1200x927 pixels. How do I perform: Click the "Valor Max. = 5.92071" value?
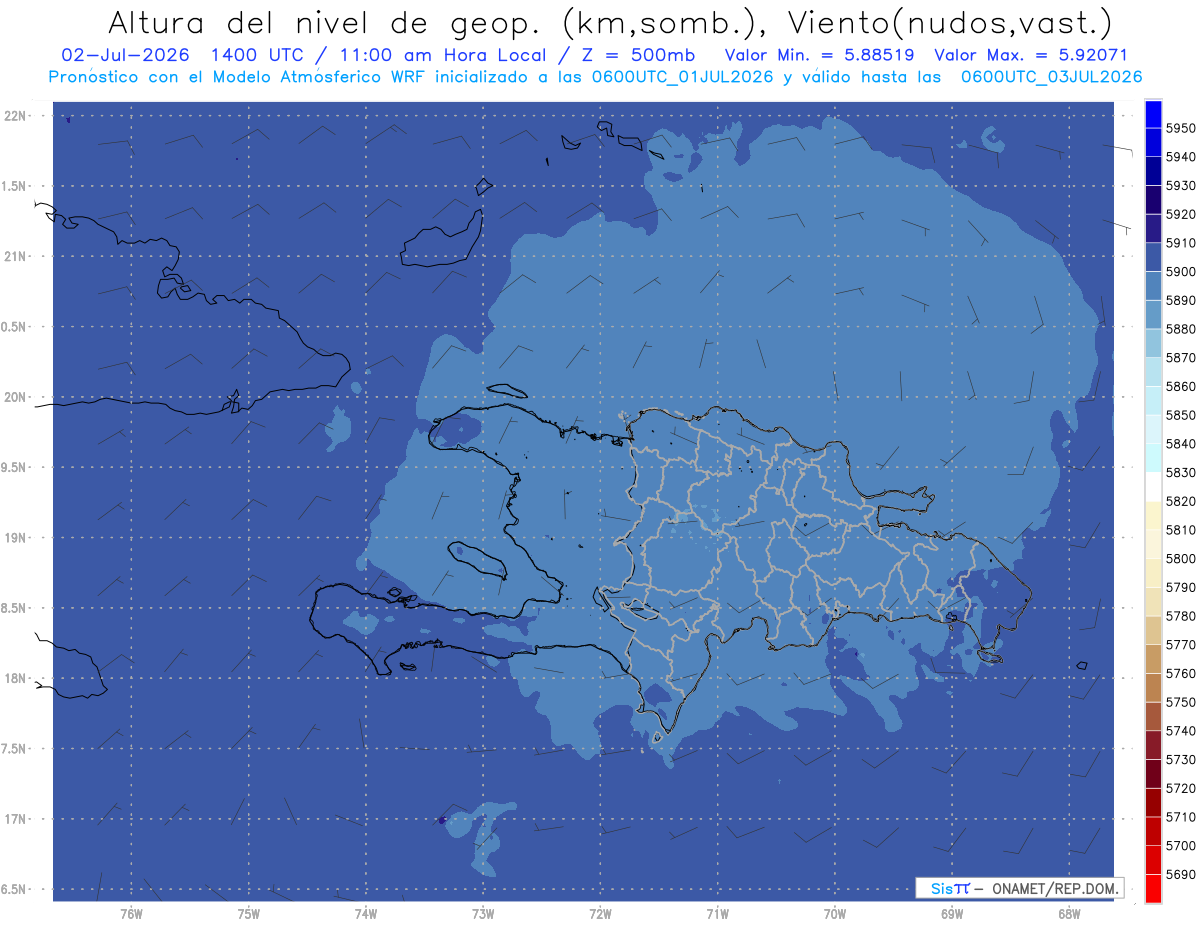tap(1031, 55)
